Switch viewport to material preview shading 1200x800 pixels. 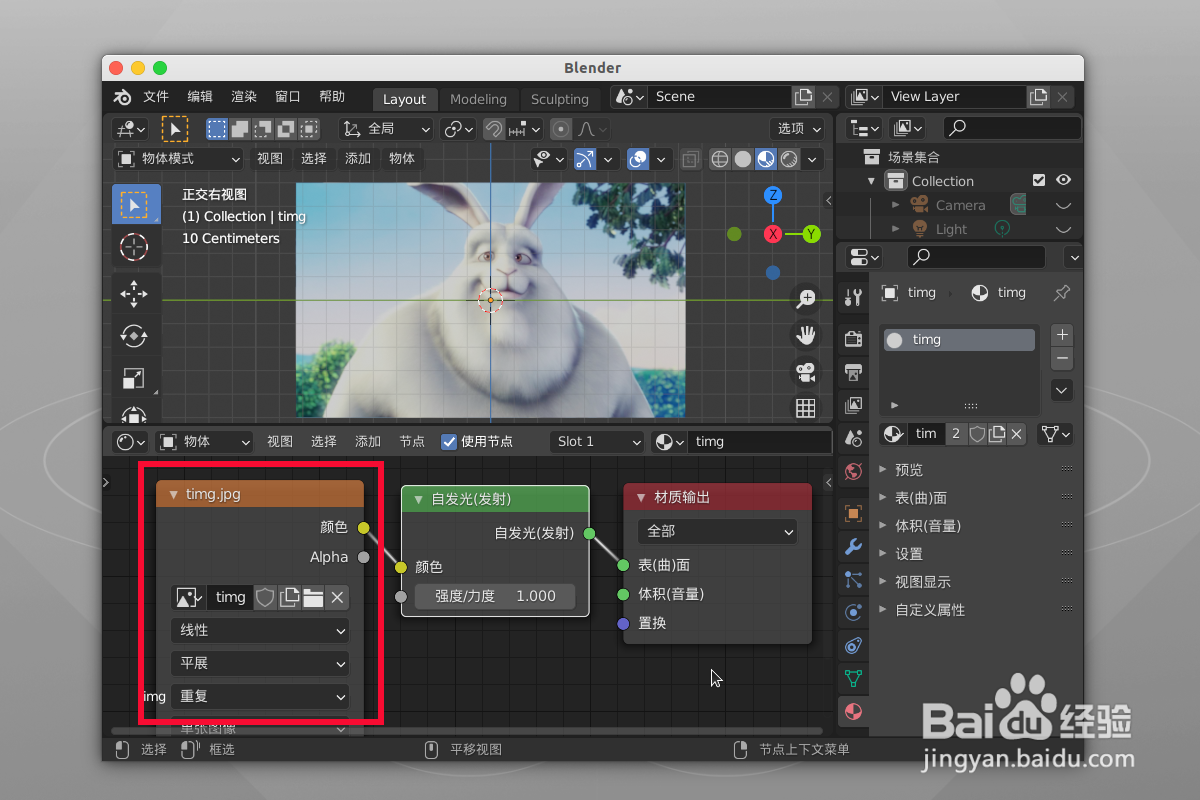pyautogui.click(x=765, y=159)
